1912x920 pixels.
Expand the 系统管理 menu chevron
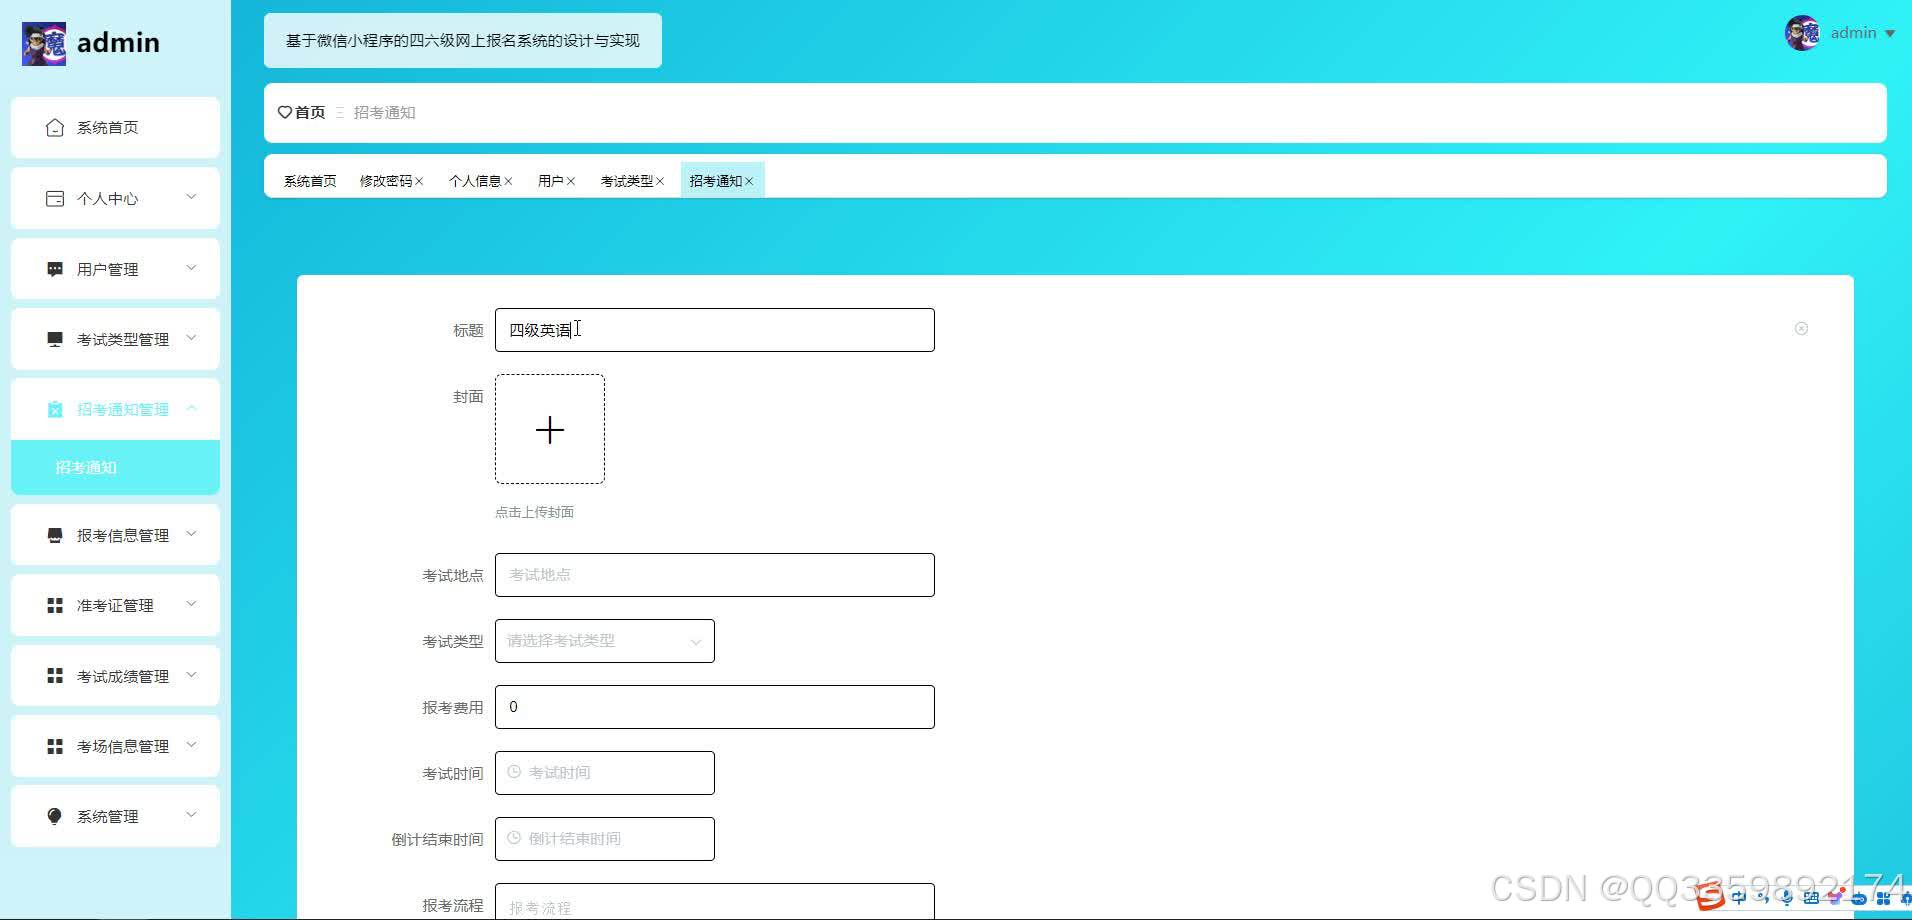[x=191, y=815]
